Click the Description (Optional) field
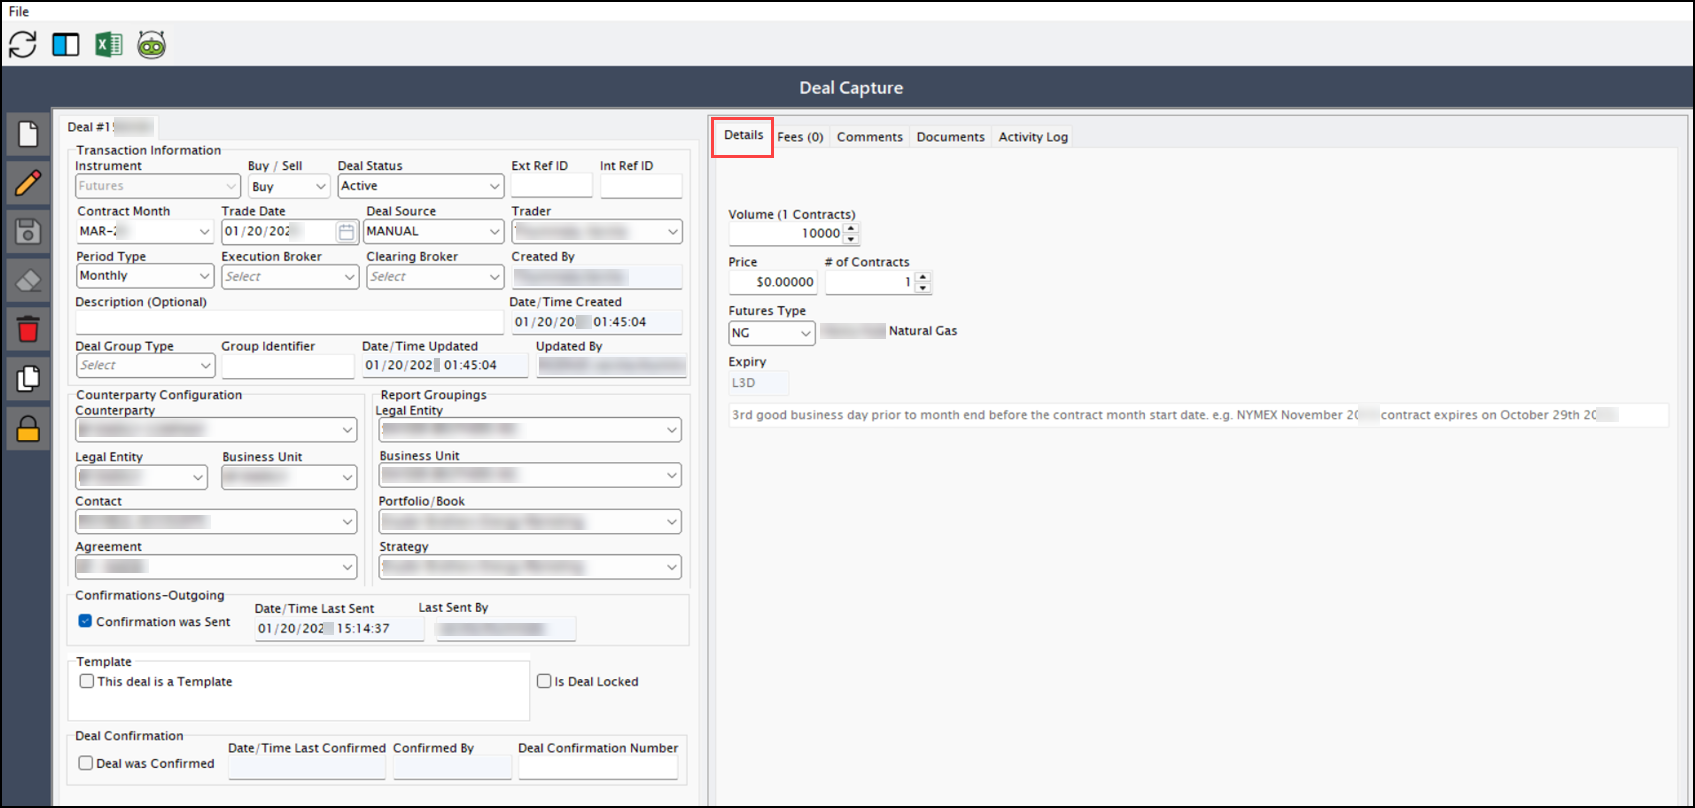Image resolution: width=1695 pixels, height=808 pixels. point(290,322)
